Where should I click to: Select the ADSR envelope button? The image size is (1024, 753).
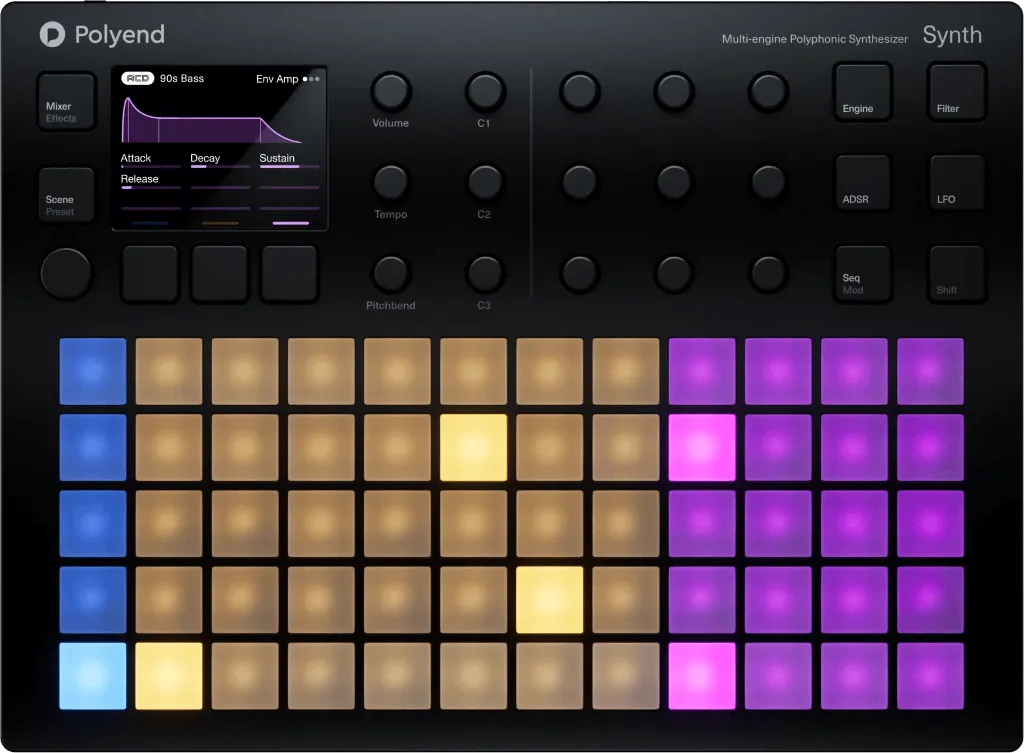863,183
